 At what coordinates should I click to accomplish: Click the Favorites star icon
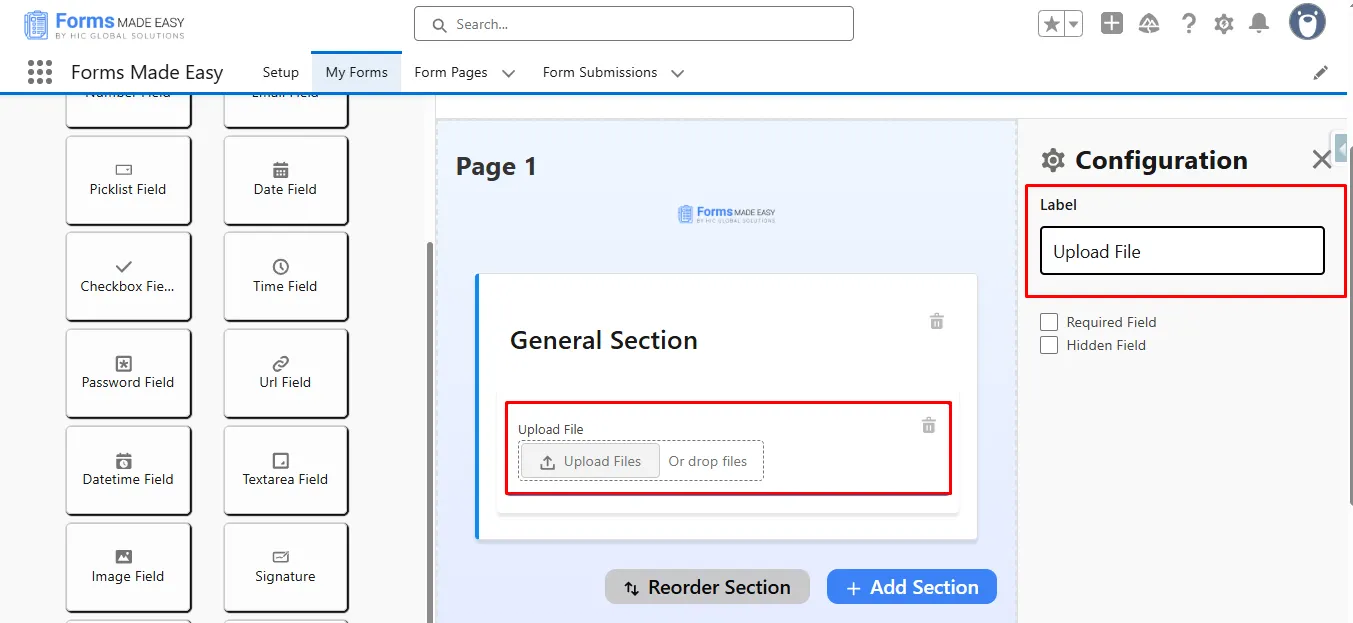tap(1051, 25)
